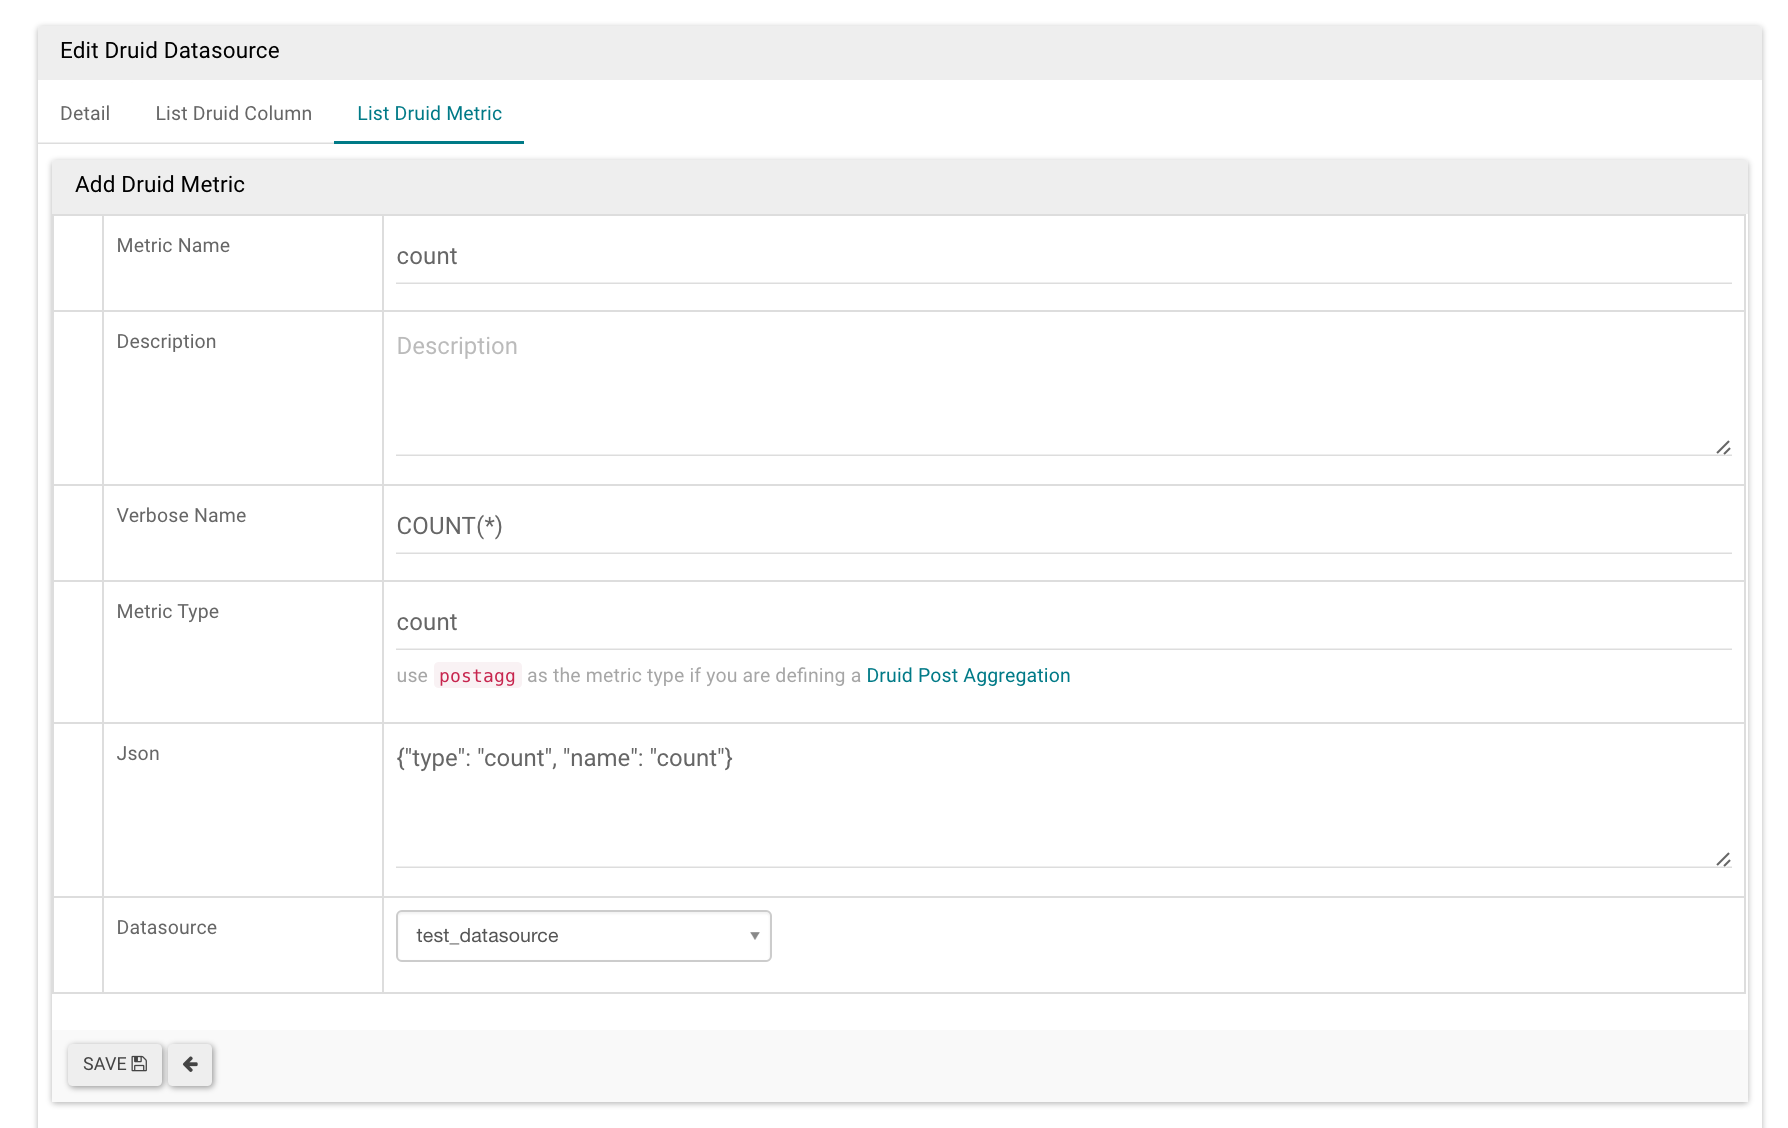Click the Edit Druid Datasource title
The image size is (1788, 1128).
[170, 51]
